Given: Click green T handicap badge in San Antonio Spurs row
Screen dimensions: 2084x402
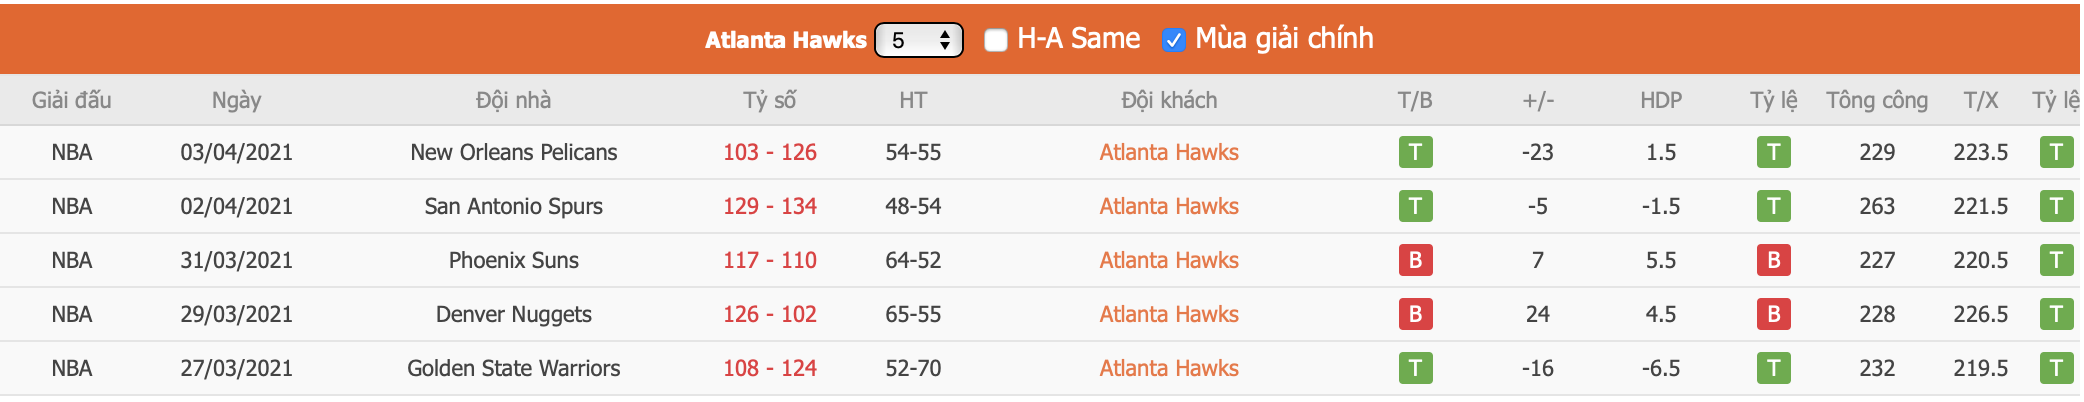Looking at the screenshot, I should 1773,206.
